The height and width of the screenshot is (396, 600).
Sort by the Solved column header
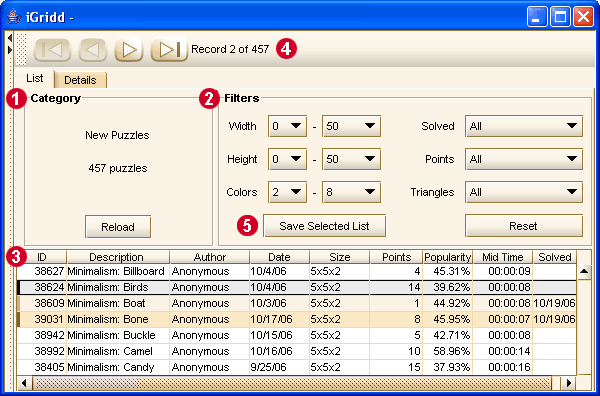[x=554, y=257]
